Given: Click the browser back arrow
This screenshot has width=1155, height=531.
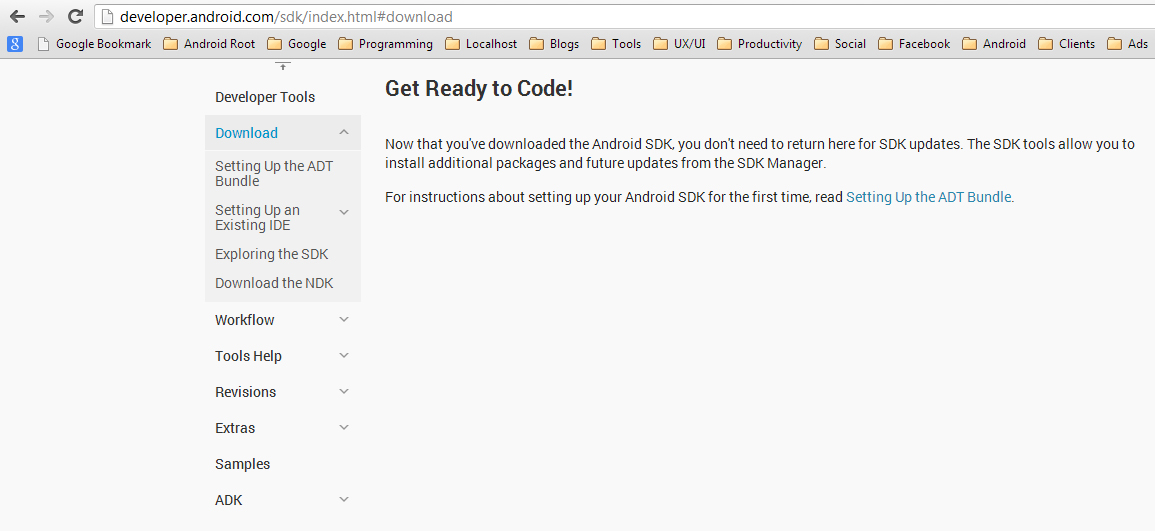Looking at the screenshot, I should [x=17, y=16].
